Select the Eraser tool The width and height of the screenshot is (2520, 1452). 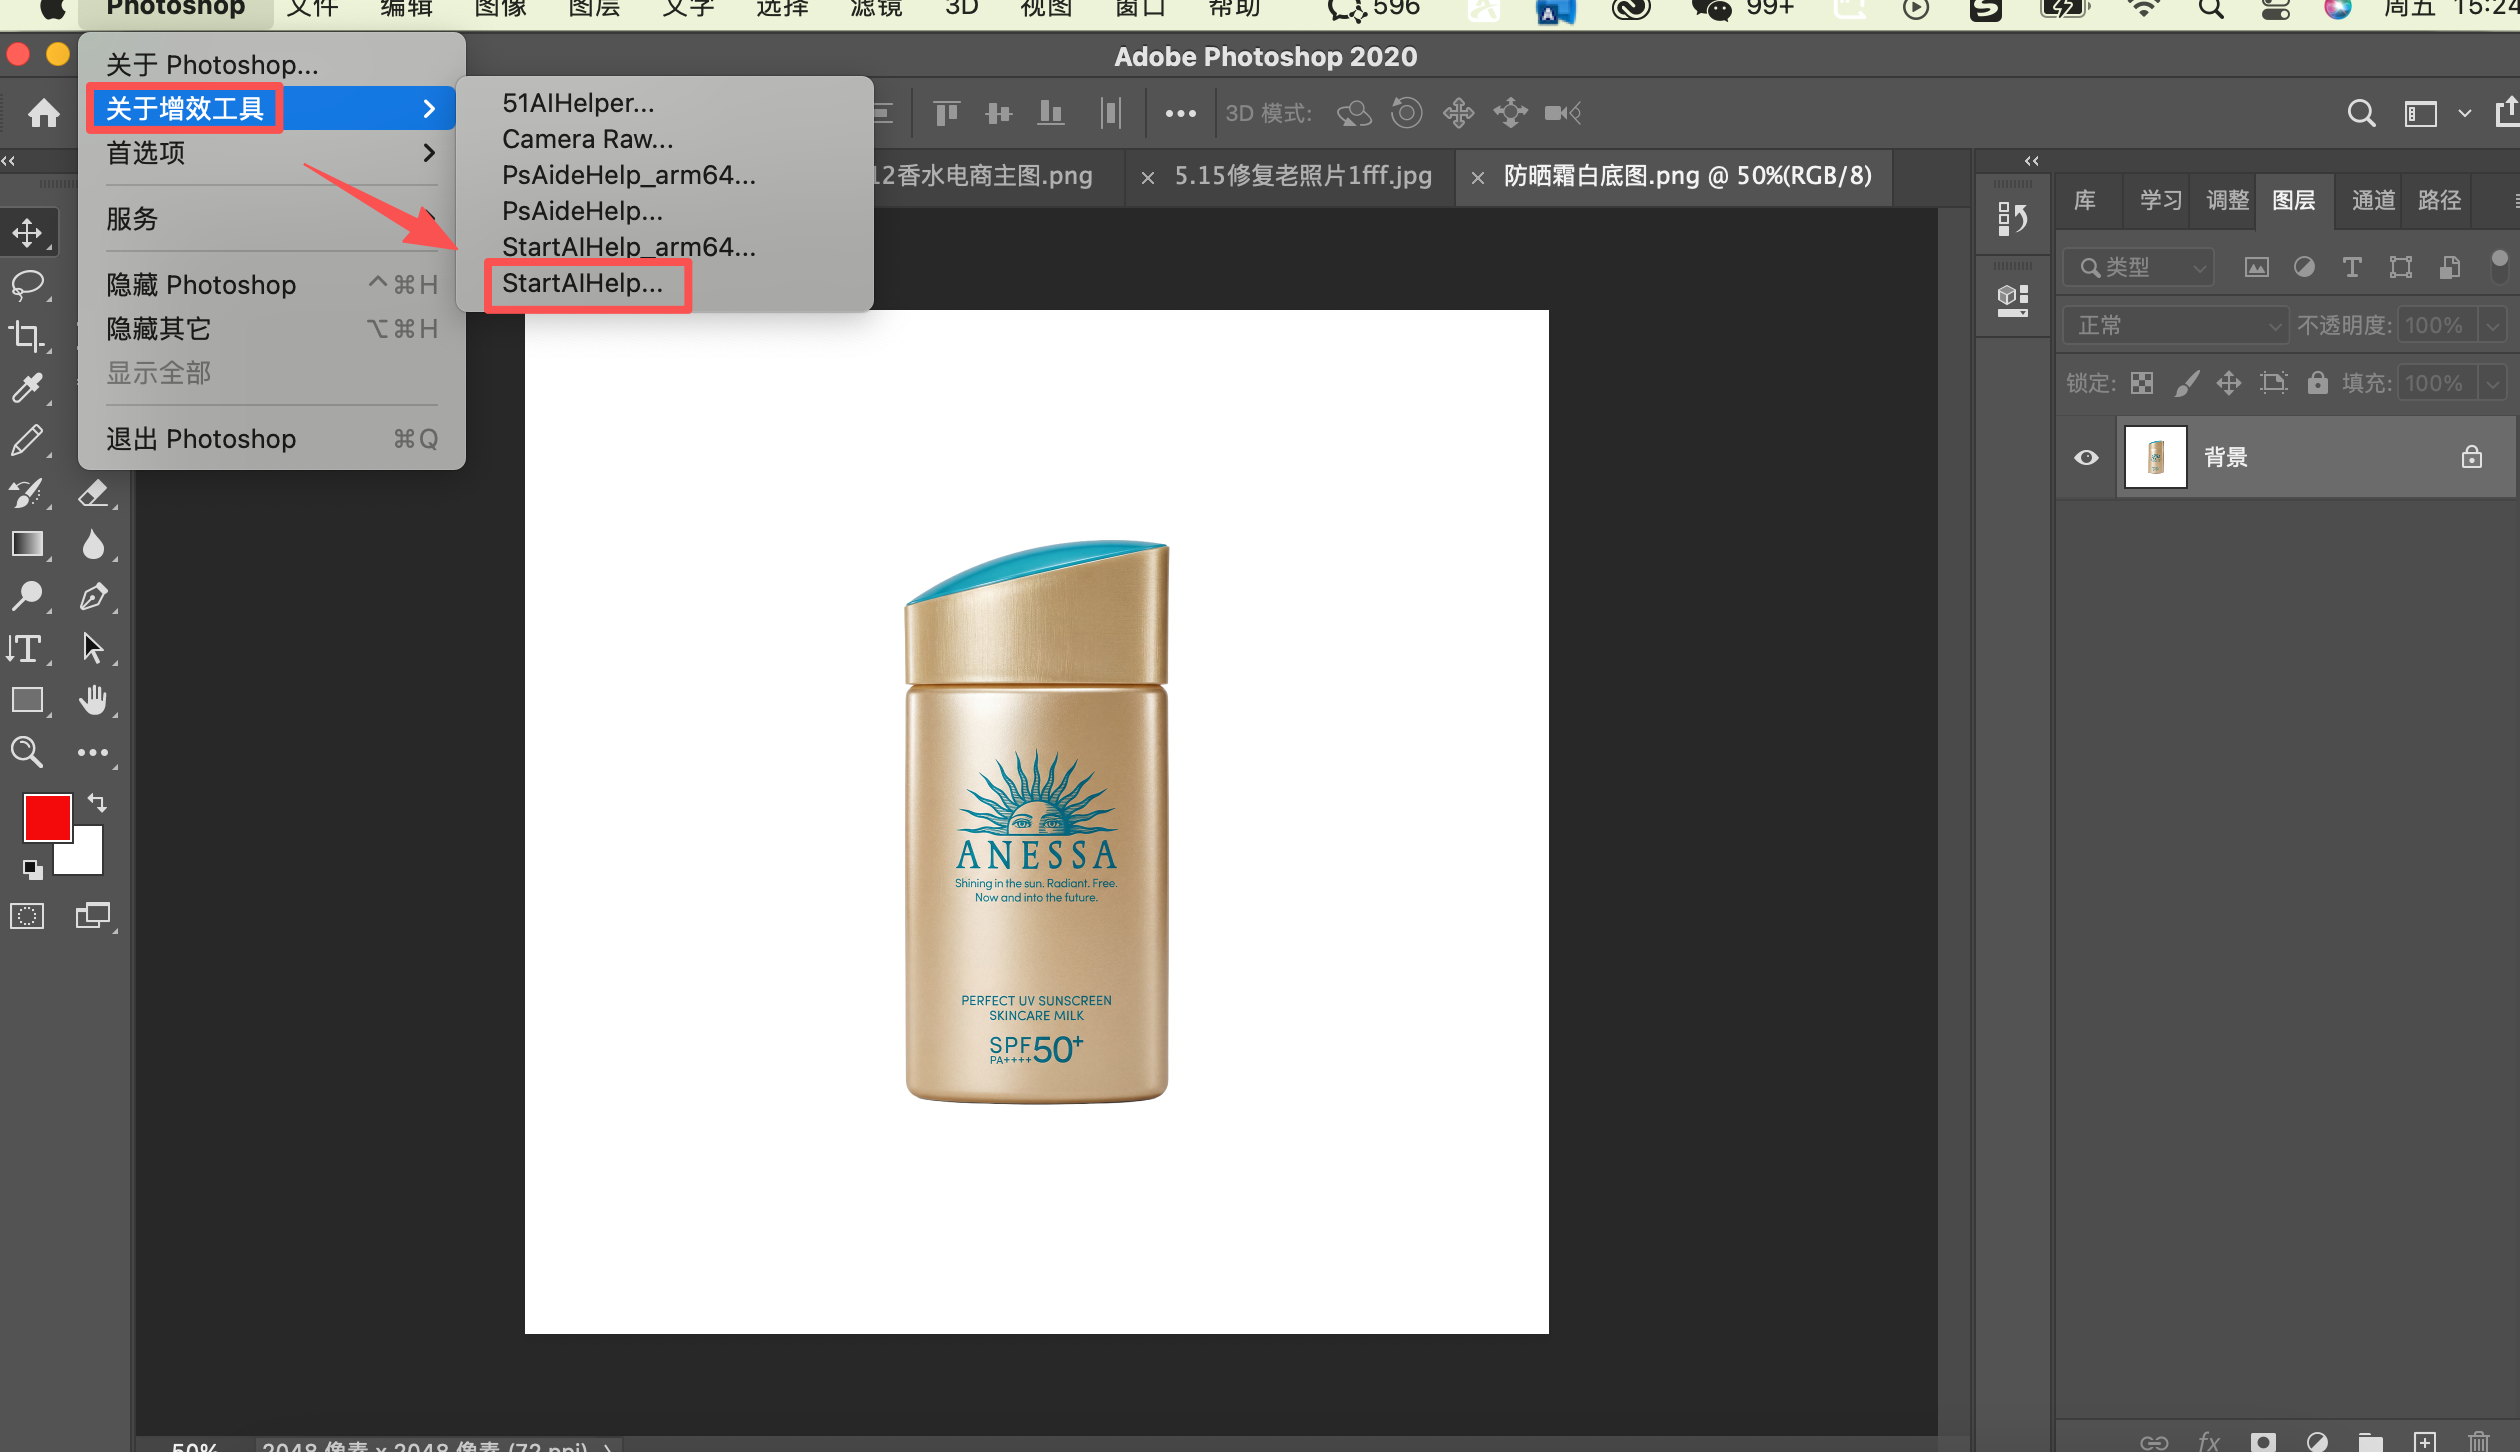pyautogui.click(x=93, y=492)
